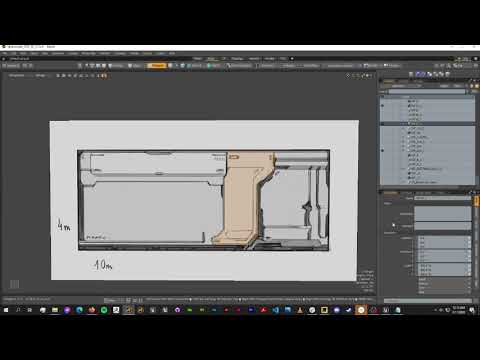The image size is (480, 360).
Task: Open the Windows notification center
Action: [472, 310]
